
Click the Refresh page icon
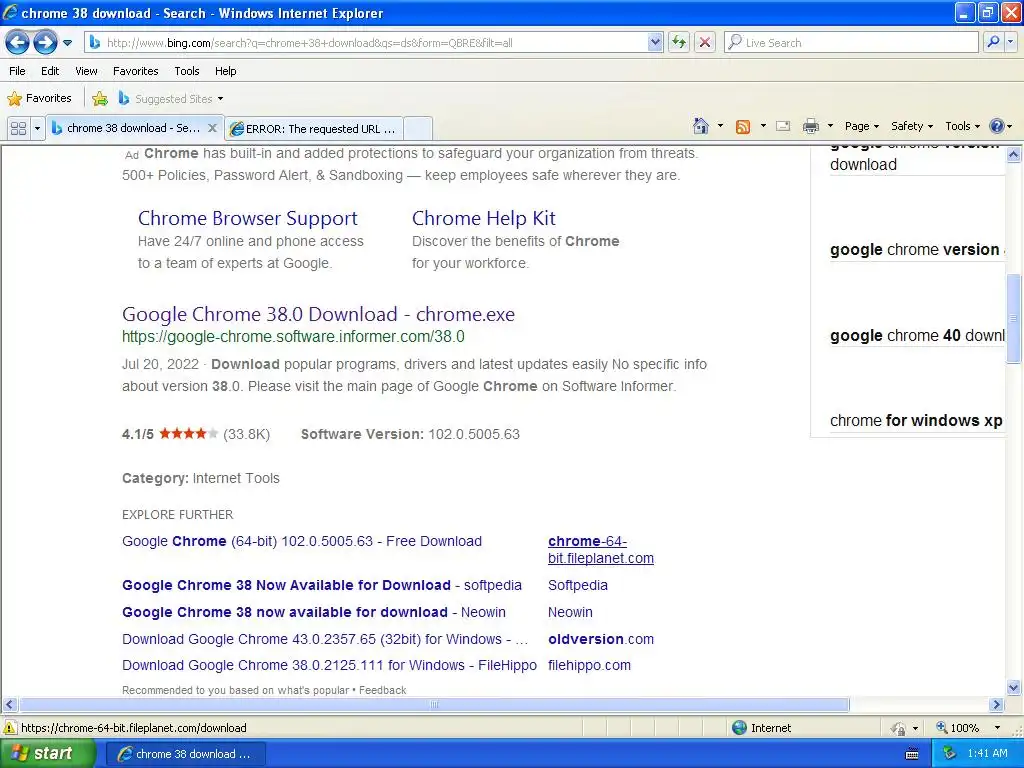coord(679,43)
